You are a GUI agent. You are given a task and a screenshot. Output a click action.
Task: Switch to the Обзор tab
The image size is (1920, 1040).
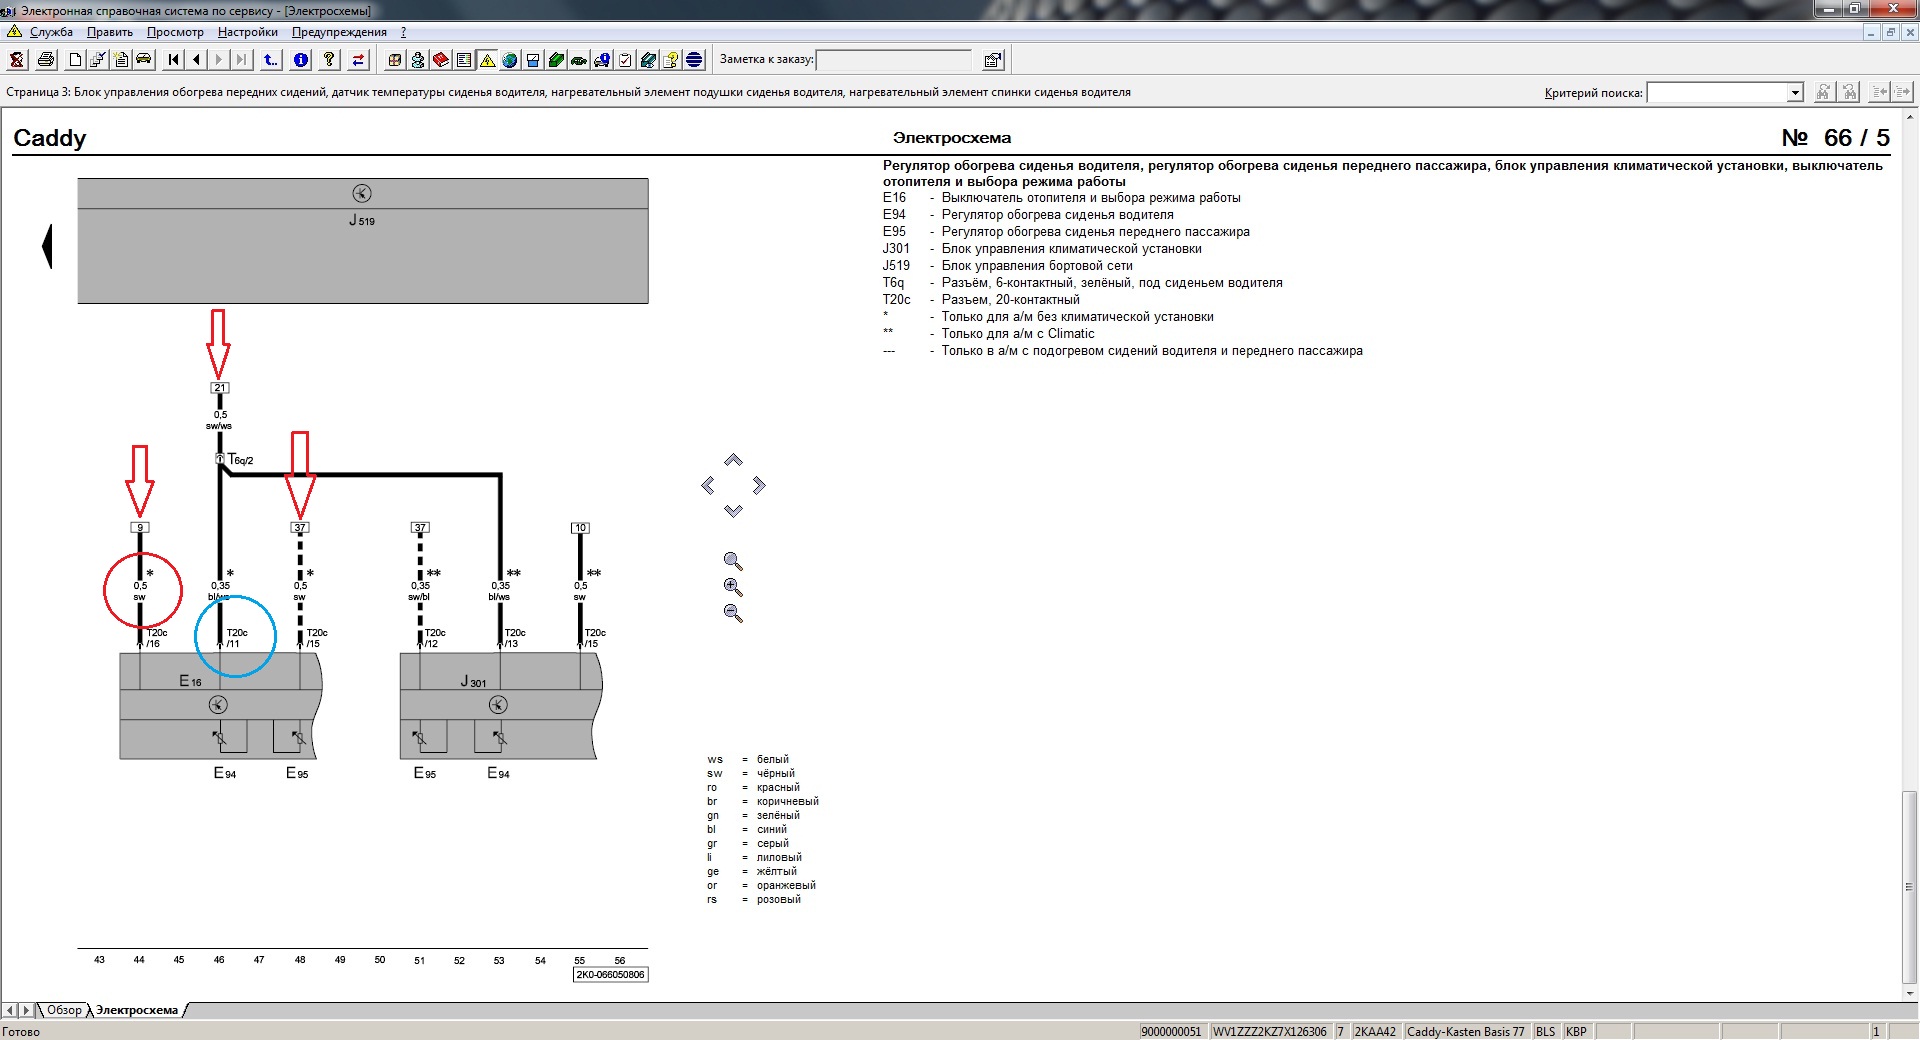(x=64, y=1010)
